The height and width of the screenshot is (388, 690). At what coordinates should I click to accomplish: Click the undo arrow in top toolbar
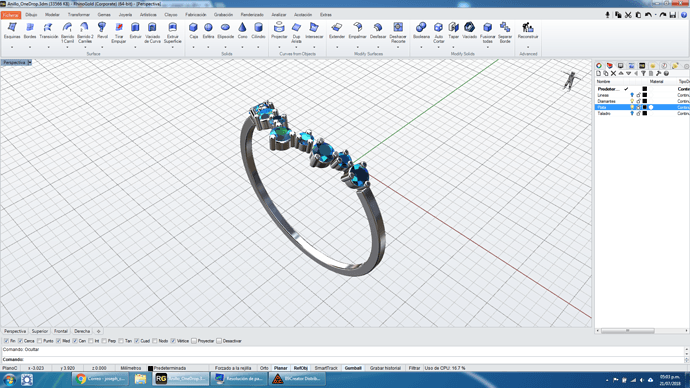648,15
